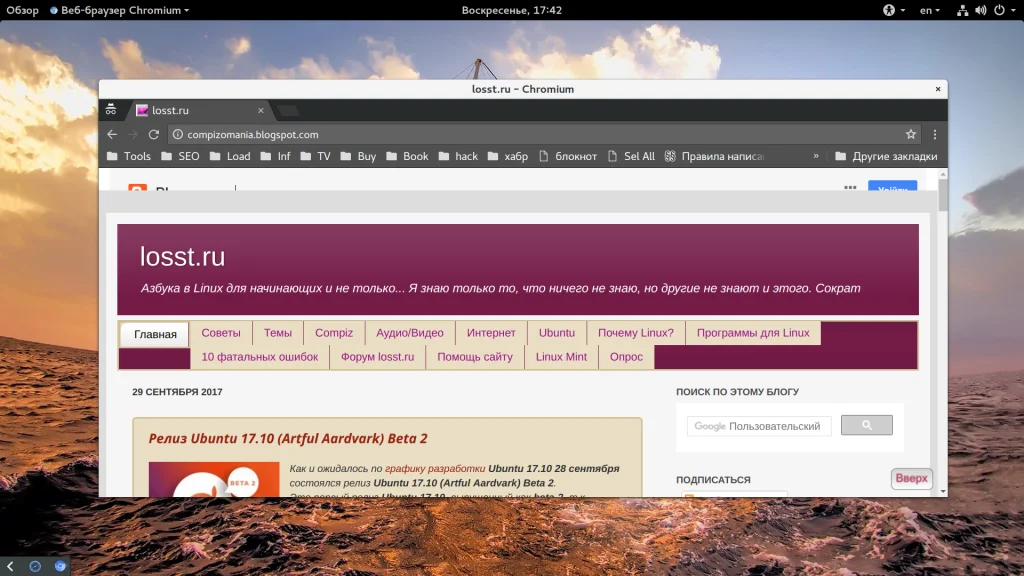Go back with the browser back arrow
Screen dimensions: 1024x576
coord(112,135)
